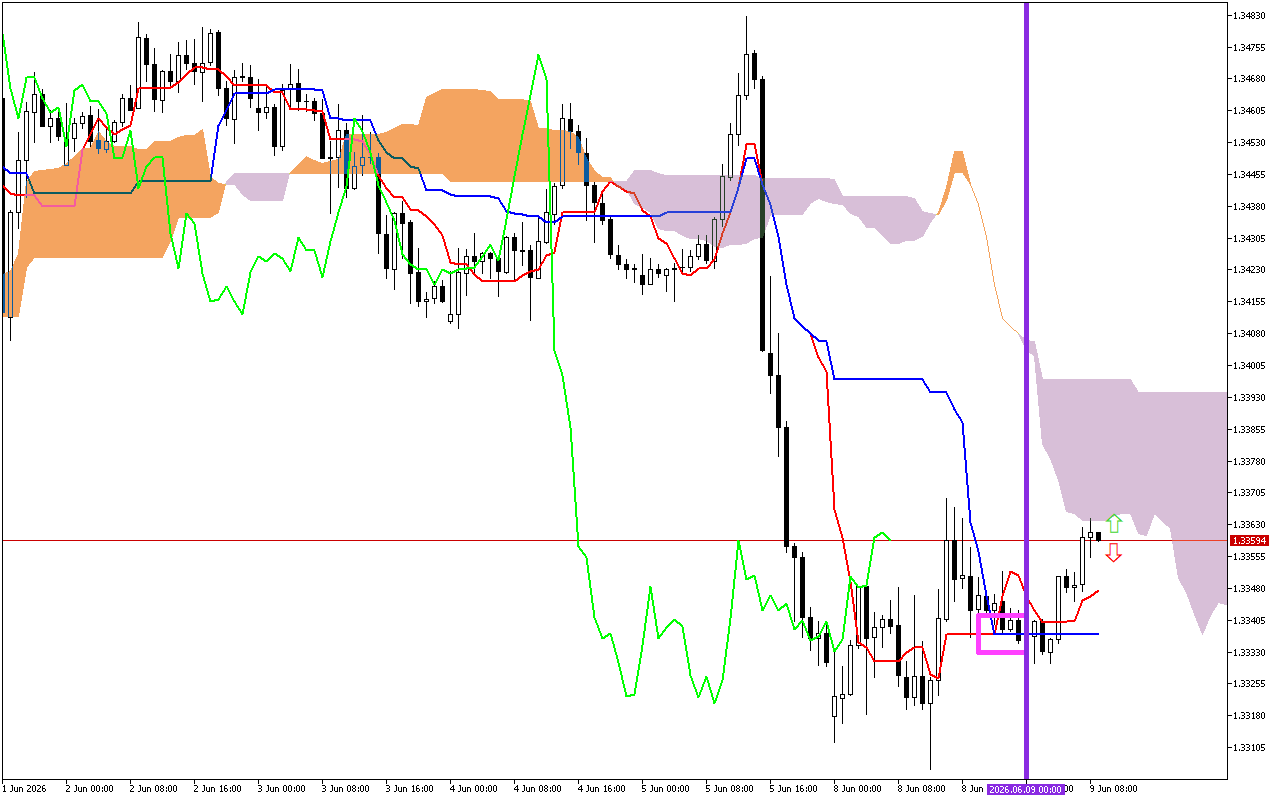The height and width of the screenshot is (800, 1280).
Task: Click the 1.33405 price scale value
Action: (1250, 620)
